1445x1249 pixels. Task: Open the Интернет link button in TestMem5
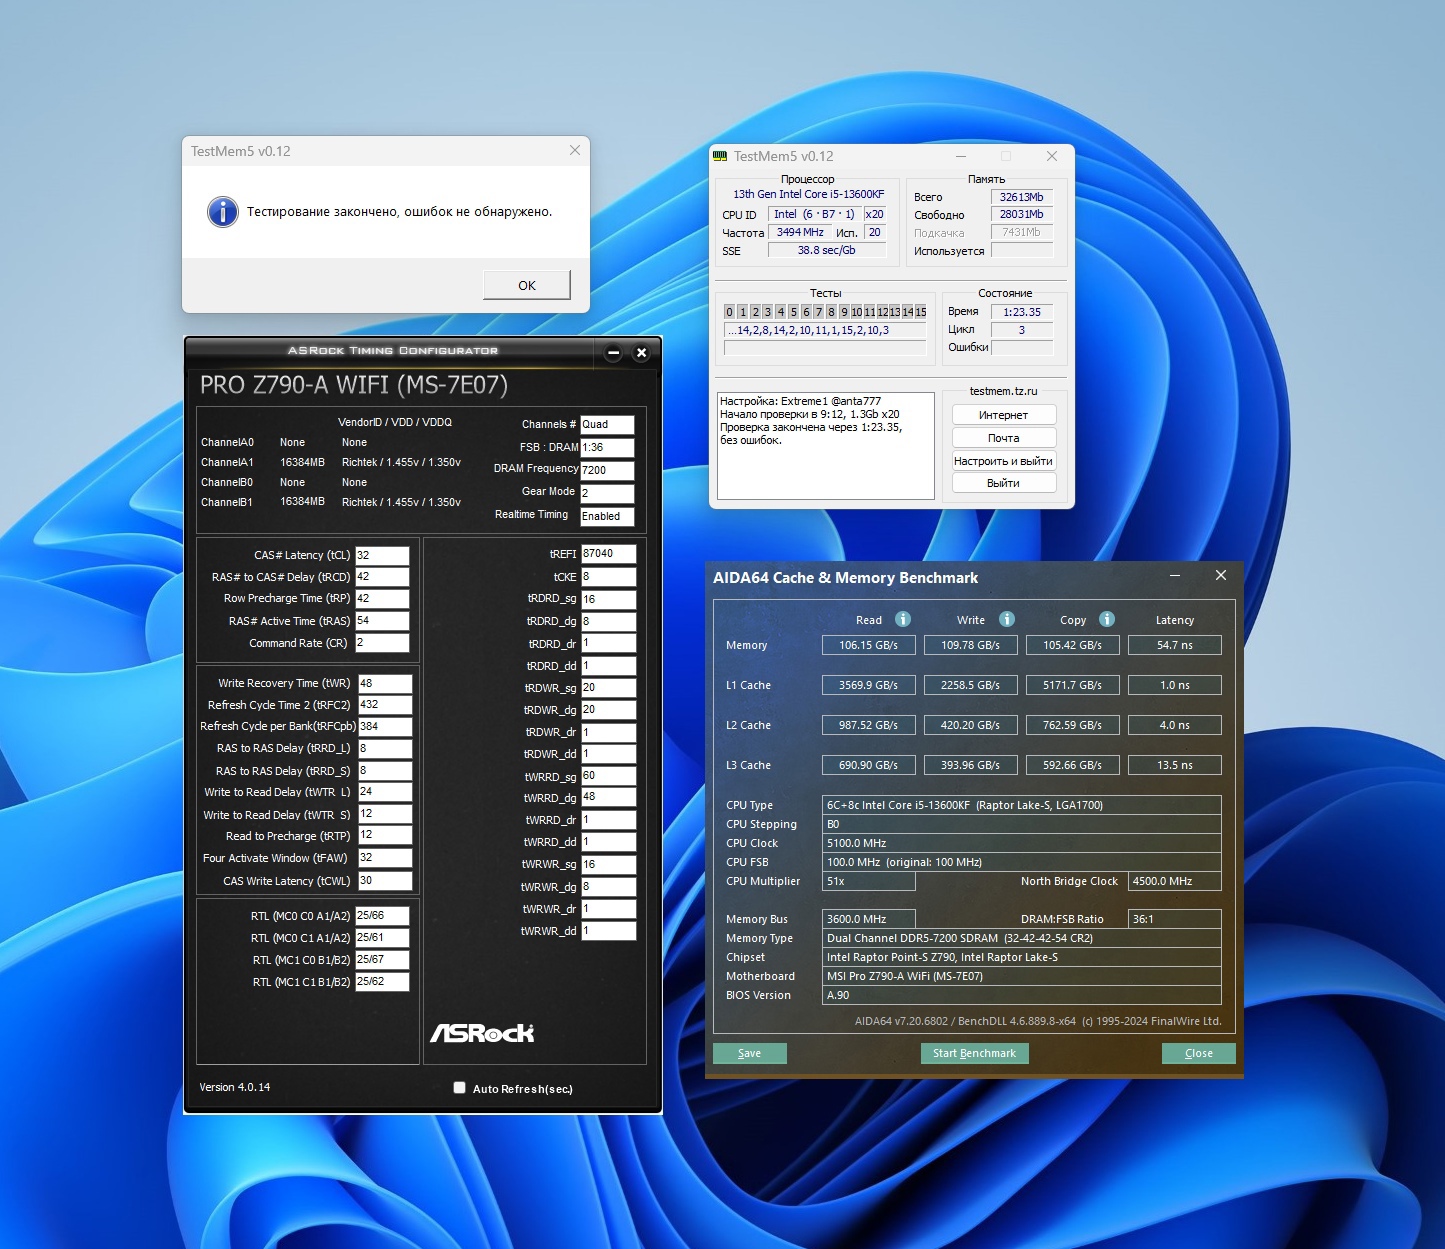(x=1003, y=415)
